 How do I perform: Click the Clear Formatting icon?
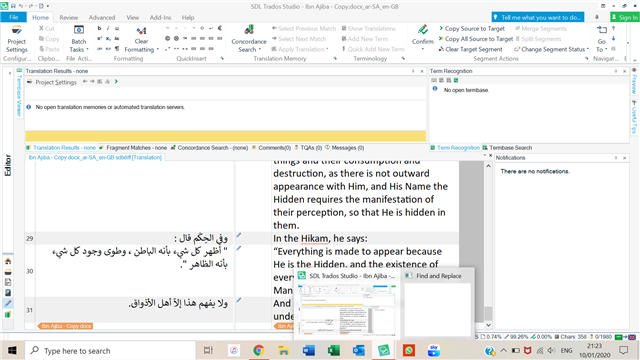pos(141,31)
